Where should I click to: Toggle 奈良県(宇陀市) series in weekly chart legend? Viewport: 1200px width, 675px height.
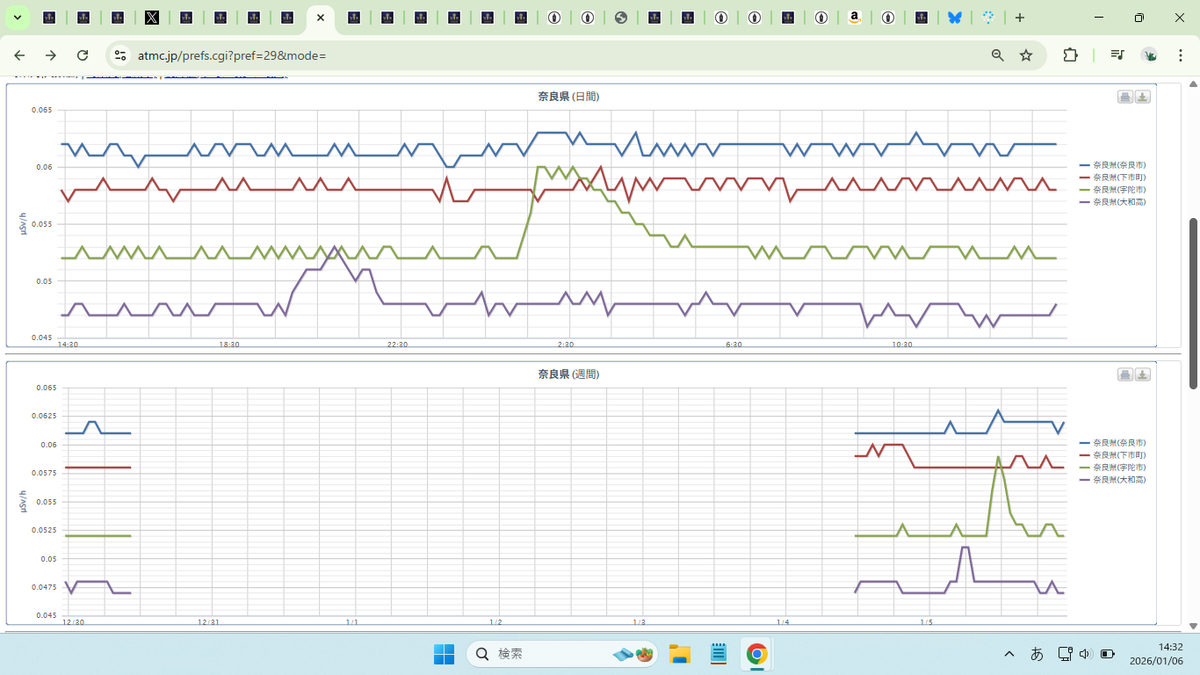coord(1112,467)
